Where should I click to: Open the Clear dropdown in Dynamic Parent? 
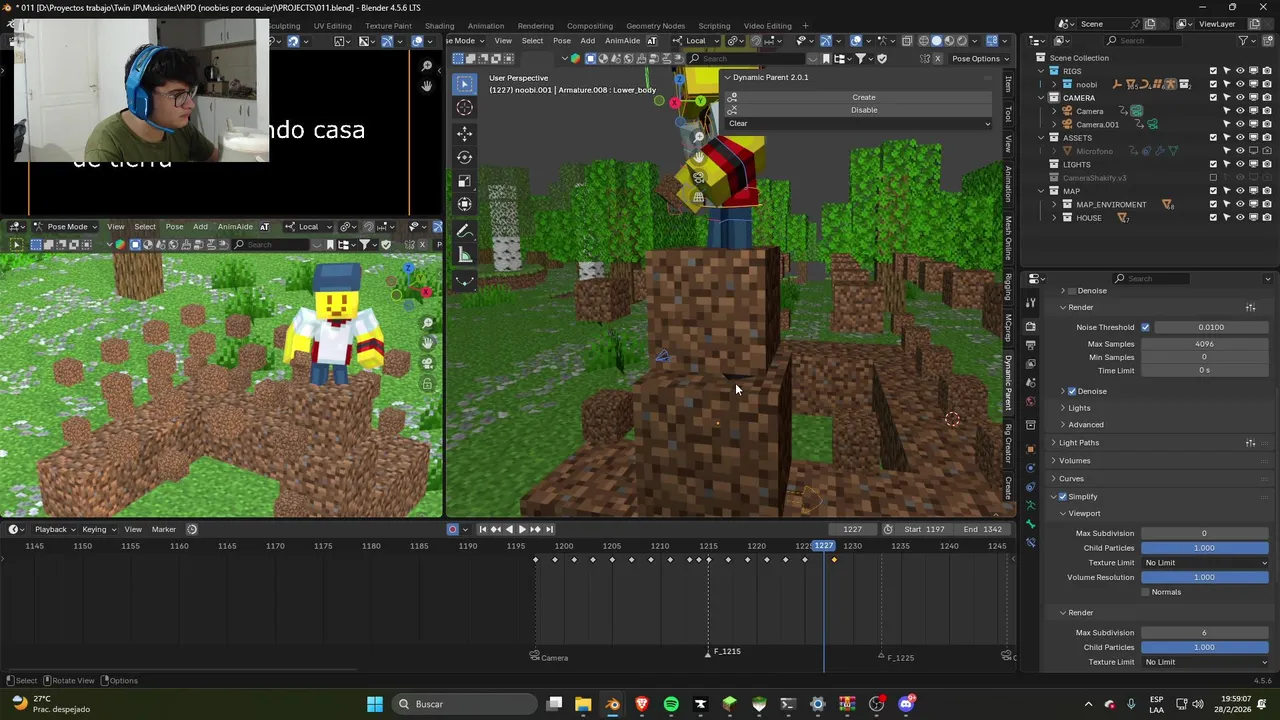coord(860,123)
